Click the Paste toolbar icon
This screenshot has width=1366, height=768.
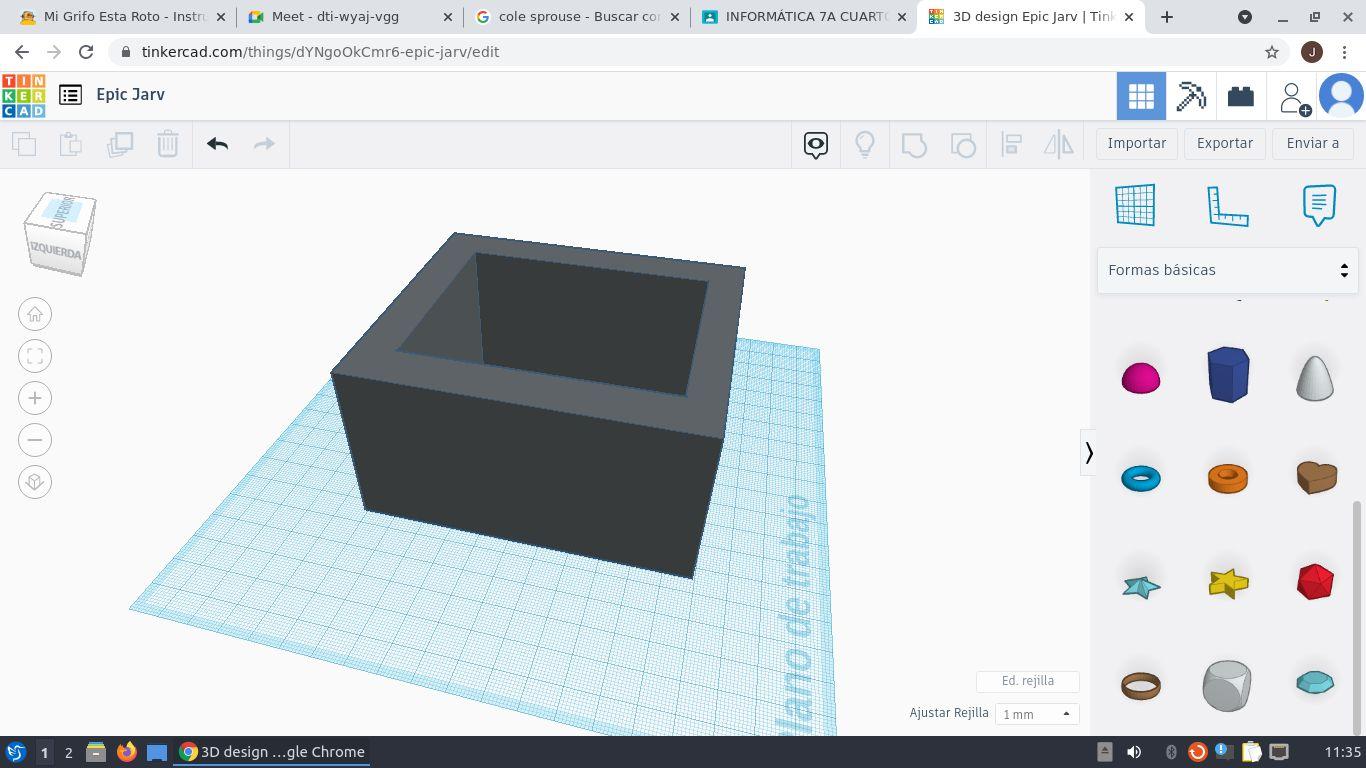[71, 144]
